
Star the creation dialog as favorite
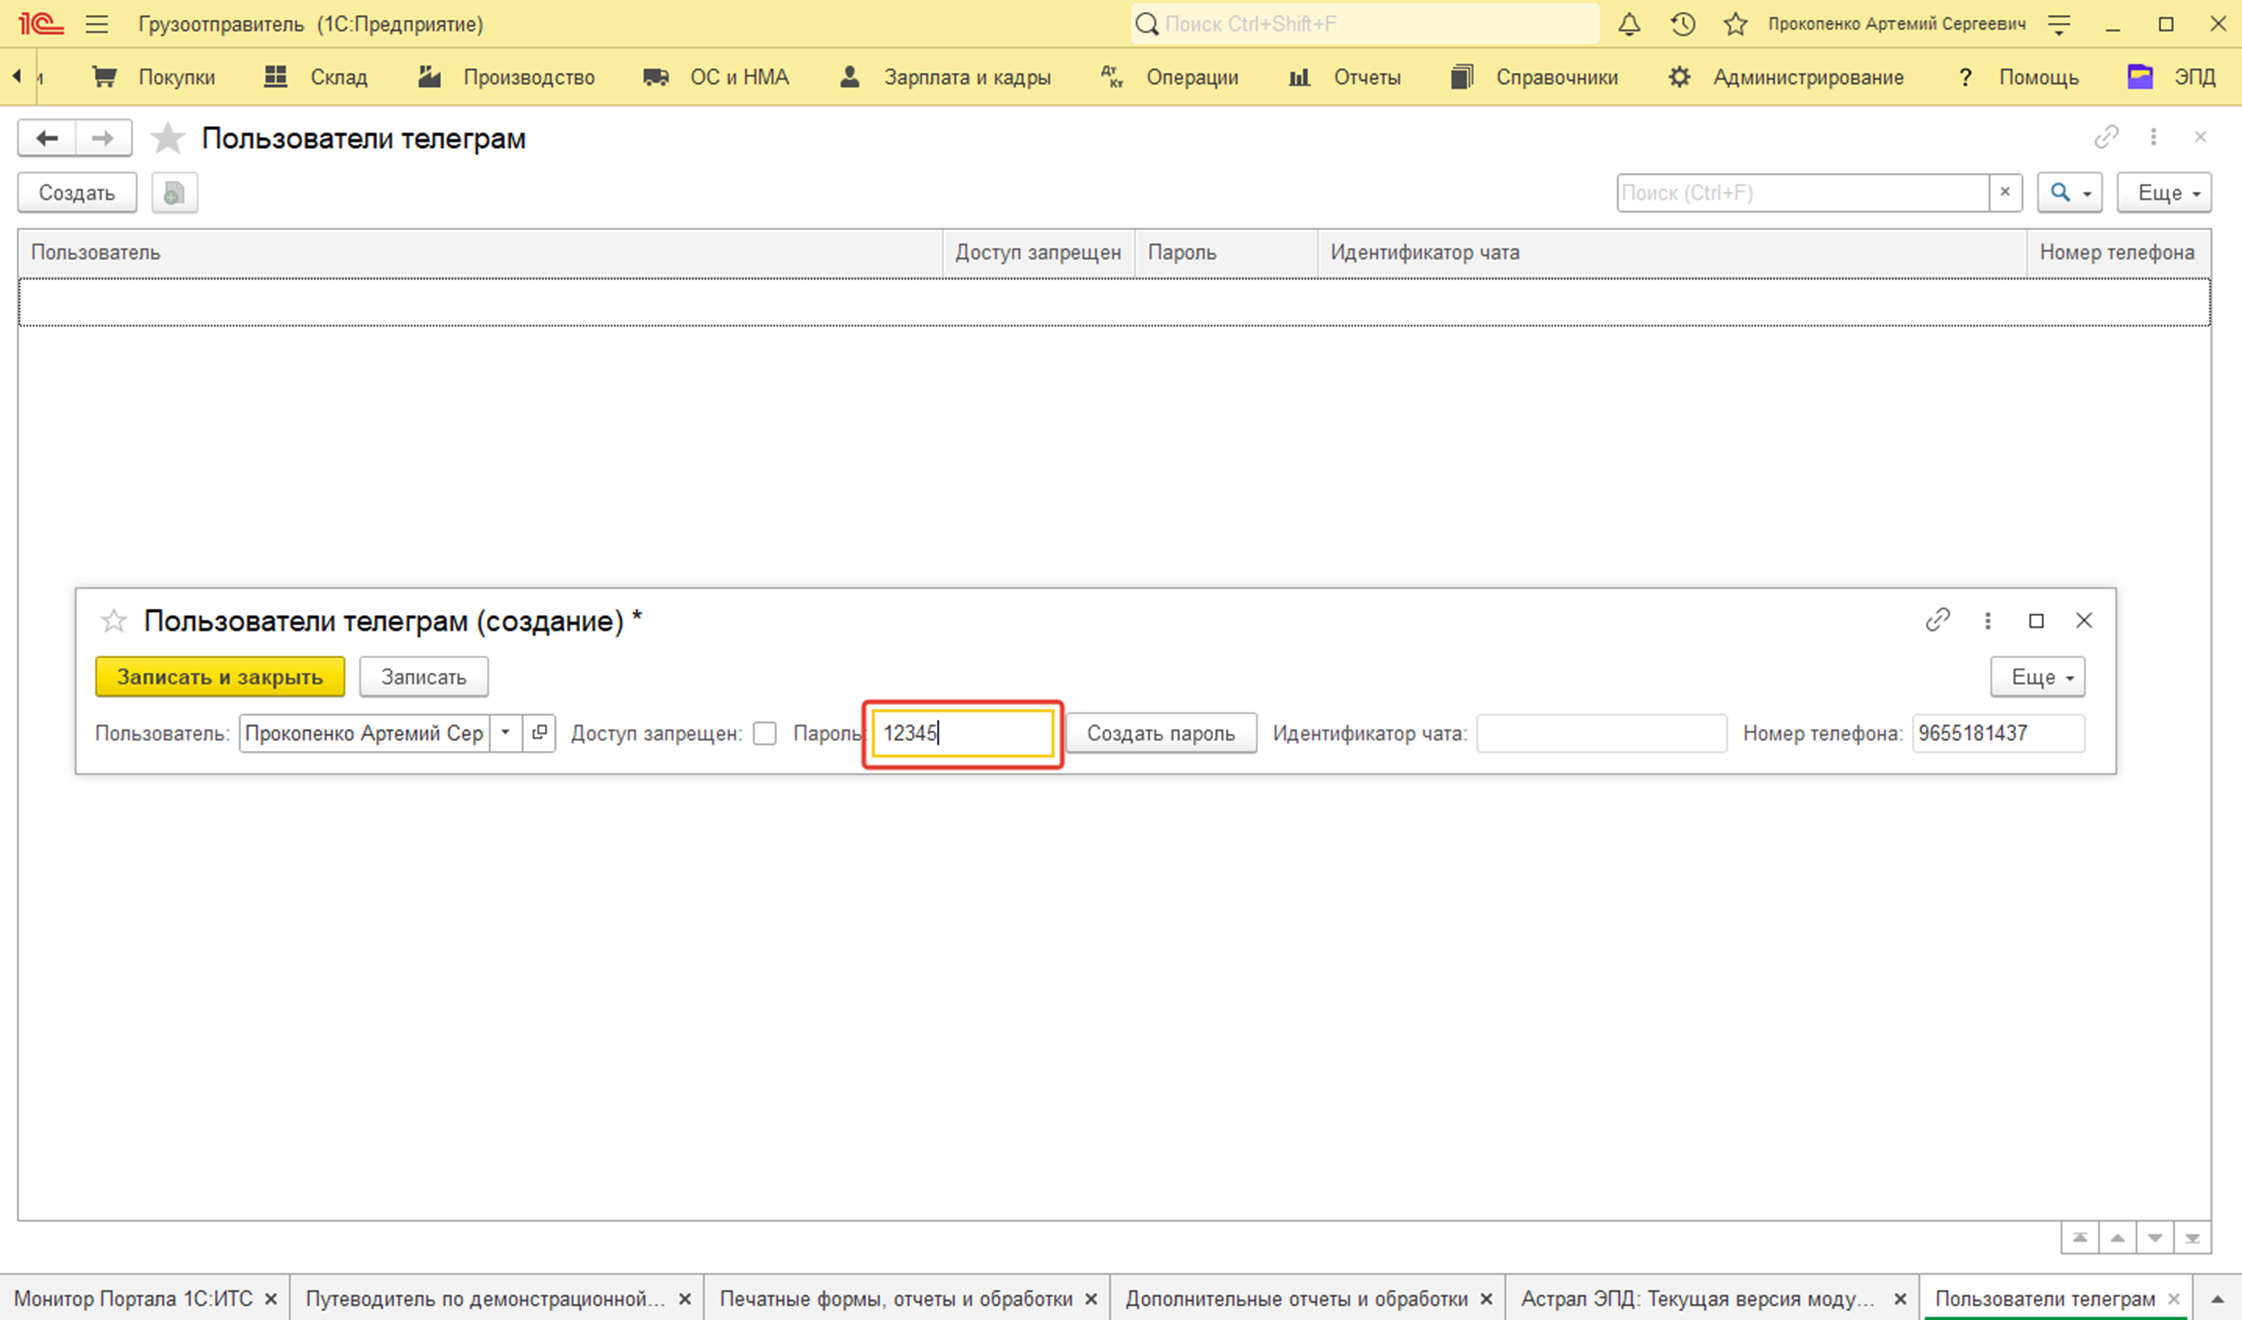point(114,621)
